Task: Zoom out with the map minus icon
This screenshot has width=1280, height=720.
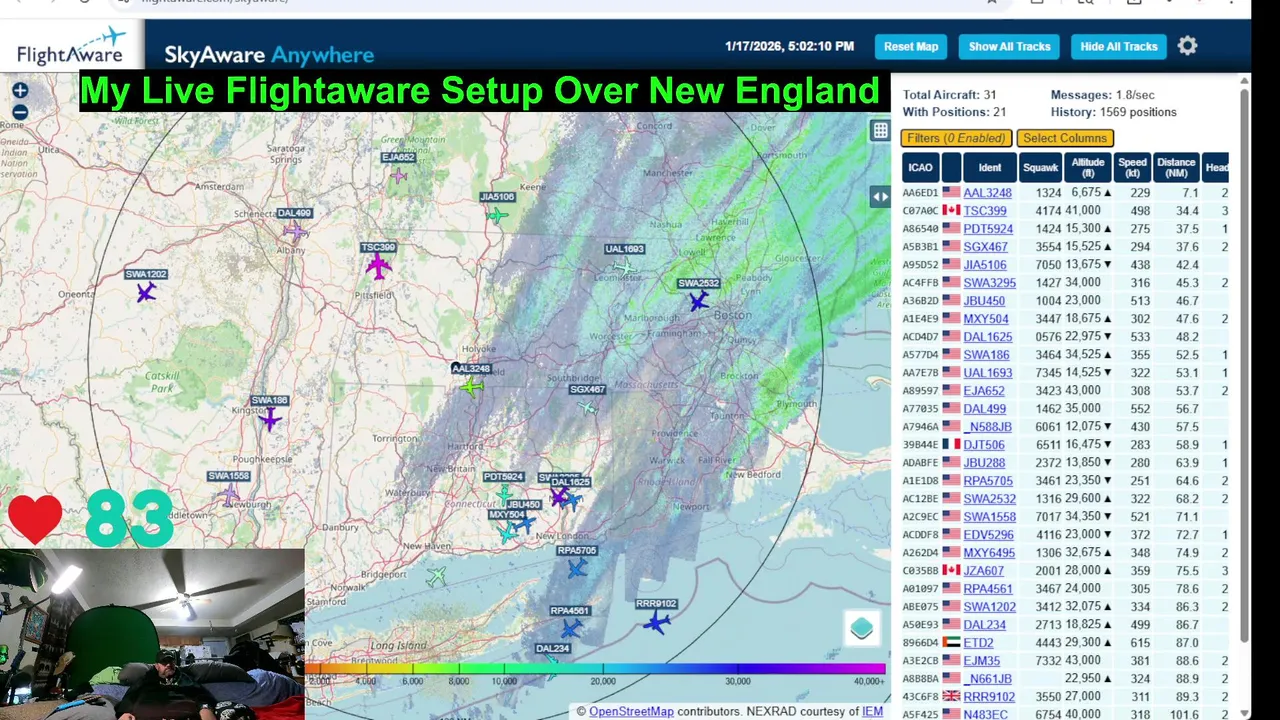Action: [x=20, y=112]
